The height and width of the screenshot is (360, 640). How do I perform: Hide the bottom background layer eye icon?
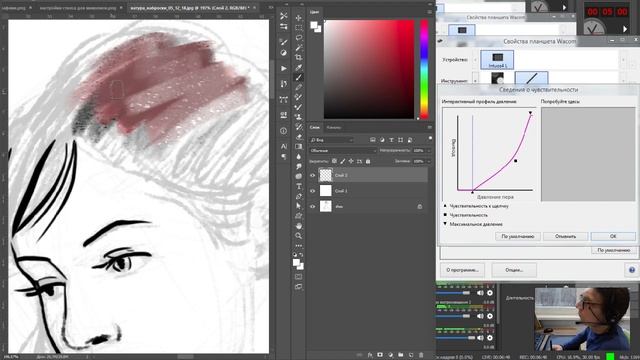tap(313, 206)
